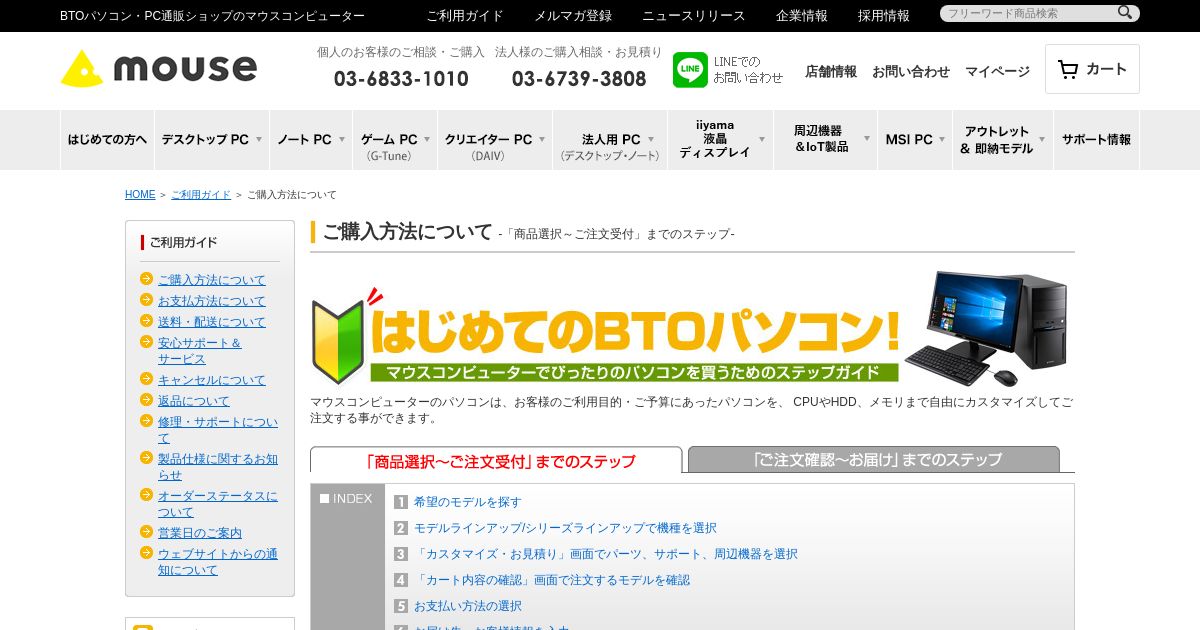This screenshot has width=1200, height=630.
Task: Open 採用情報 link
Action: (884, 16)
